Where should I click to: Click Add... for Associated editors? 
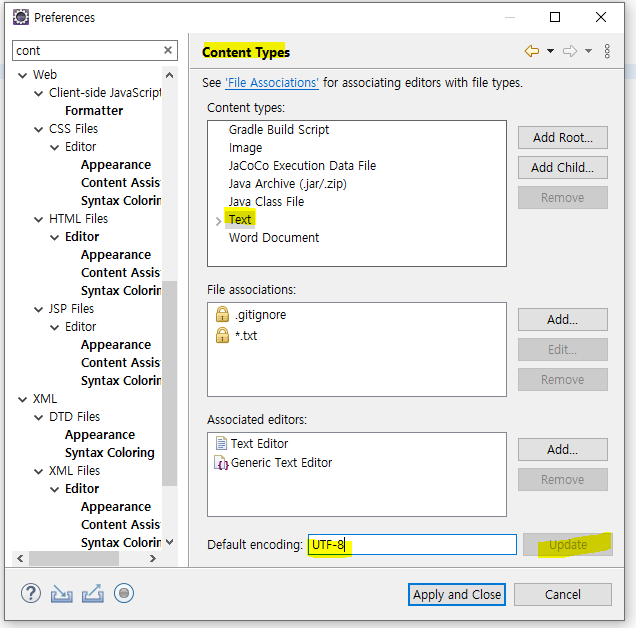point(563,449)
